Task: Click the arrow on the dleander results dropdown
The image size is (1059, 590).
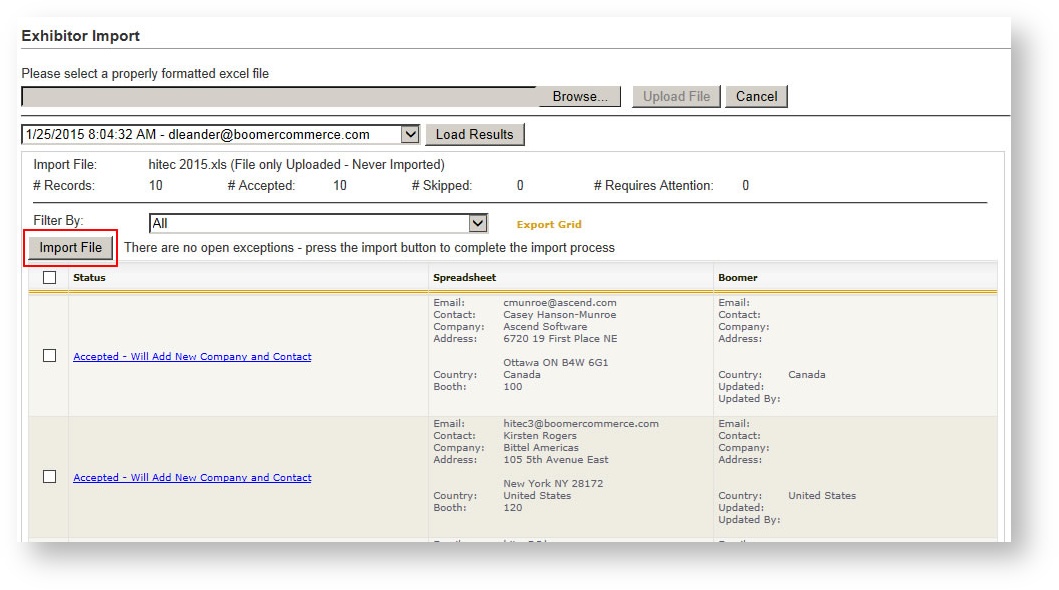Action: point(412,134)
